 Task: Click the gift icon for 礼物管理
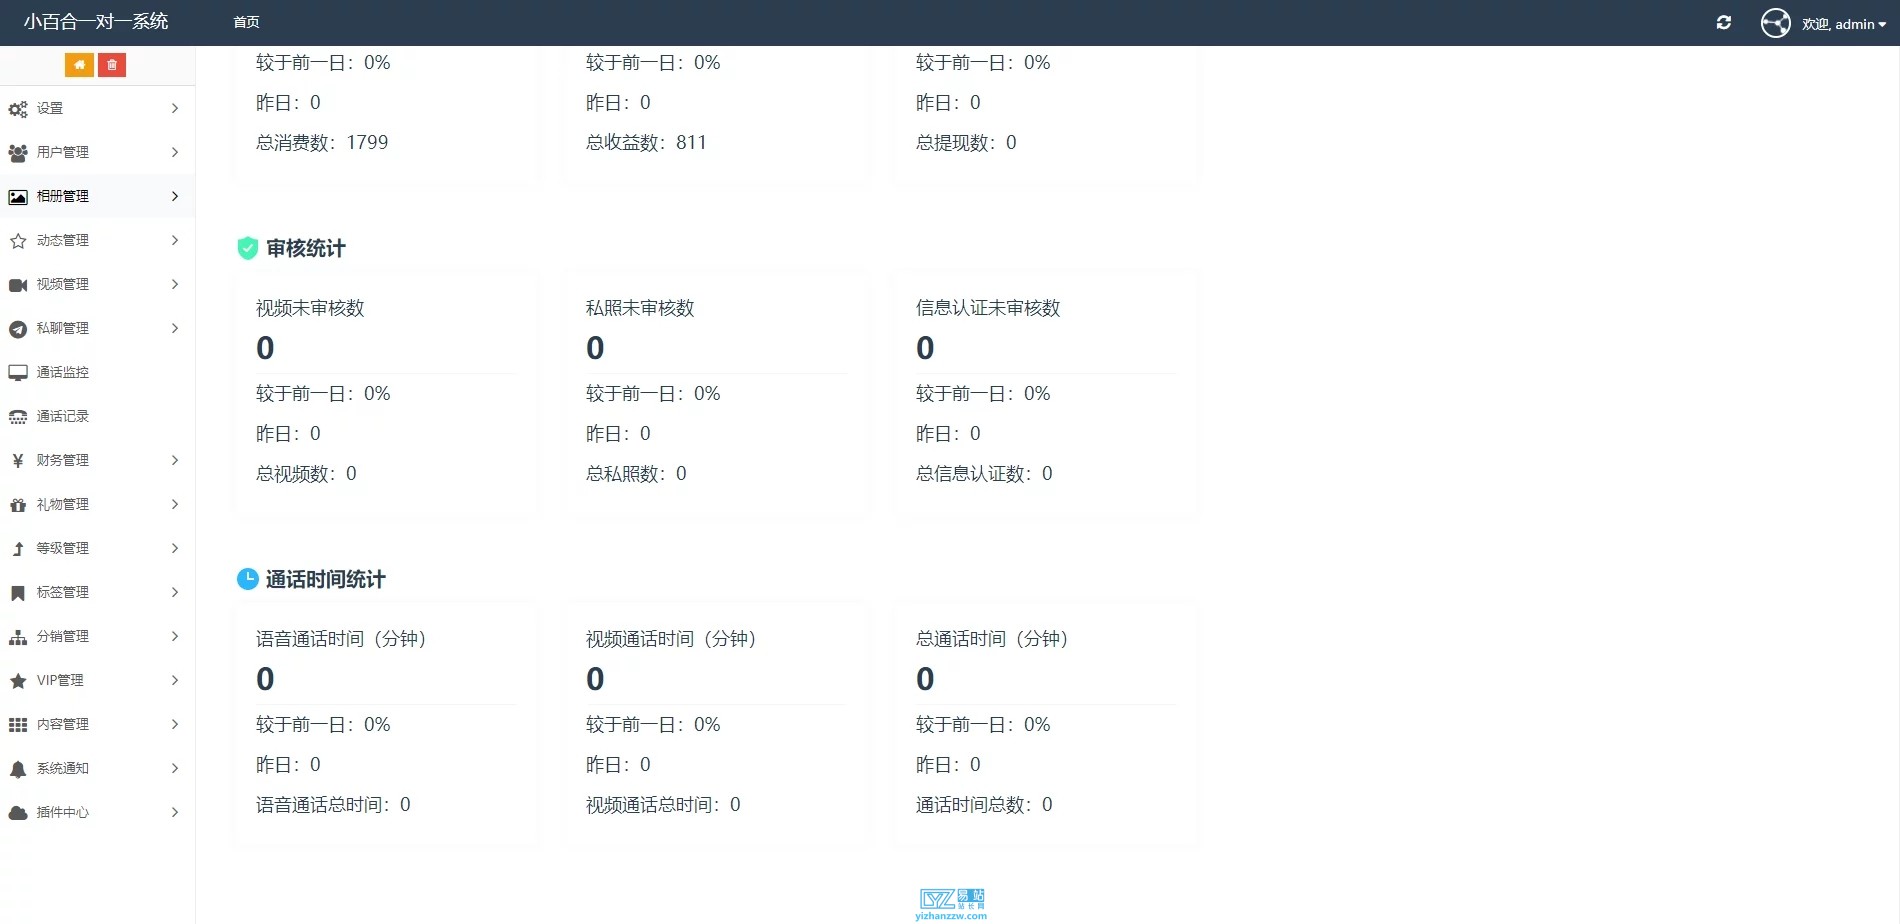pyautogui.click(x=17, y=504)
